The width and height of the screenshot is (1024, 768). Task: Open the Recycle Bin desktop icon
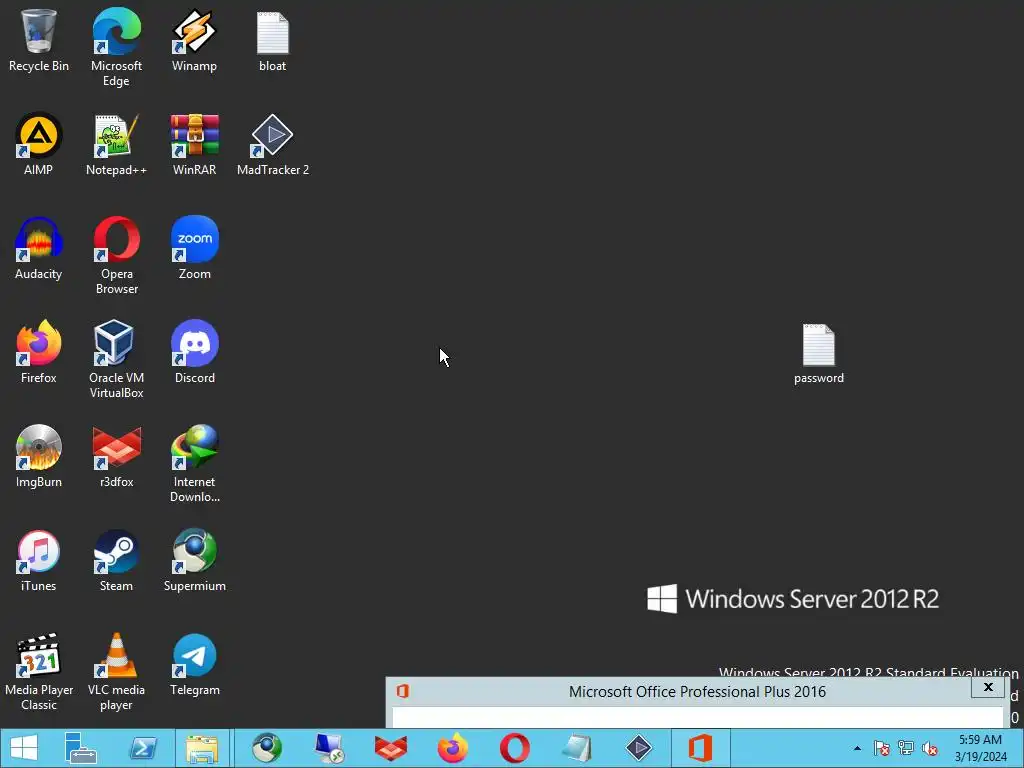(x=39, y=40)
